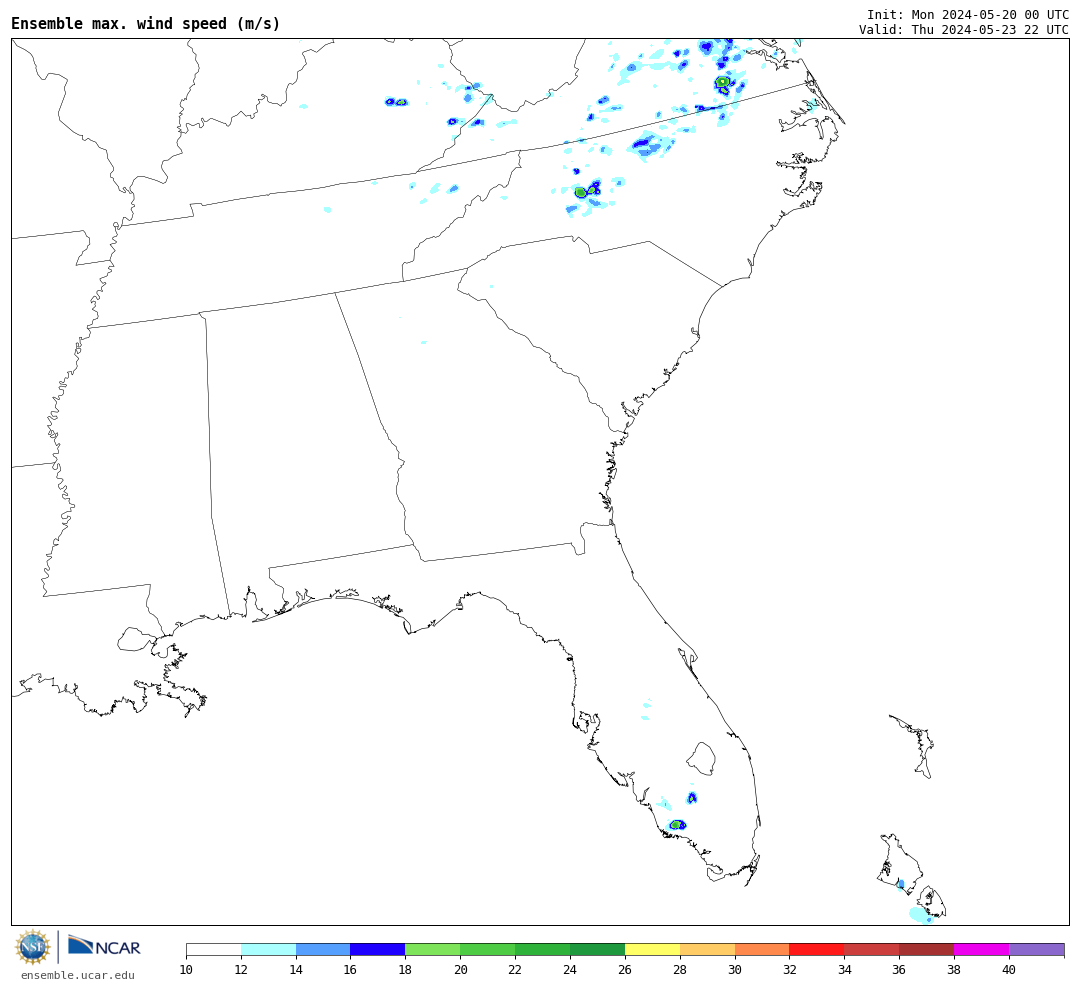Screen dimensions: 1080x988
Task: Click the colorbar tick label '26'
Action: point(625,970)
